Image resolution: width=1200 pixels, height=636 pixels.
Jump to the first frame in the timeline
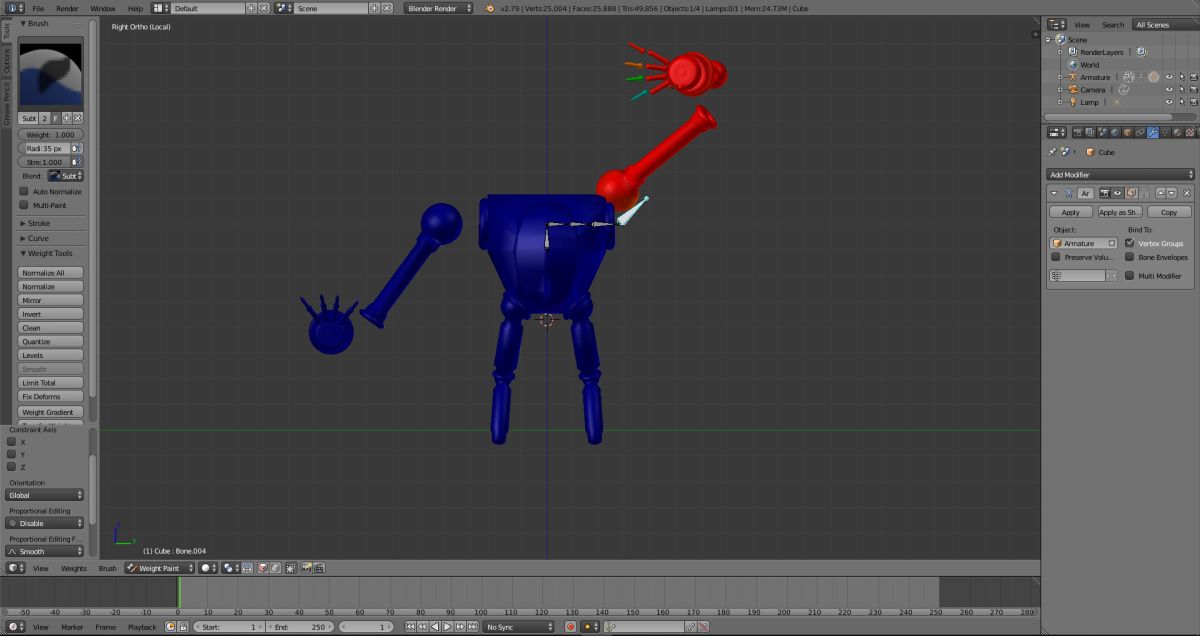(x=410, y=627)
